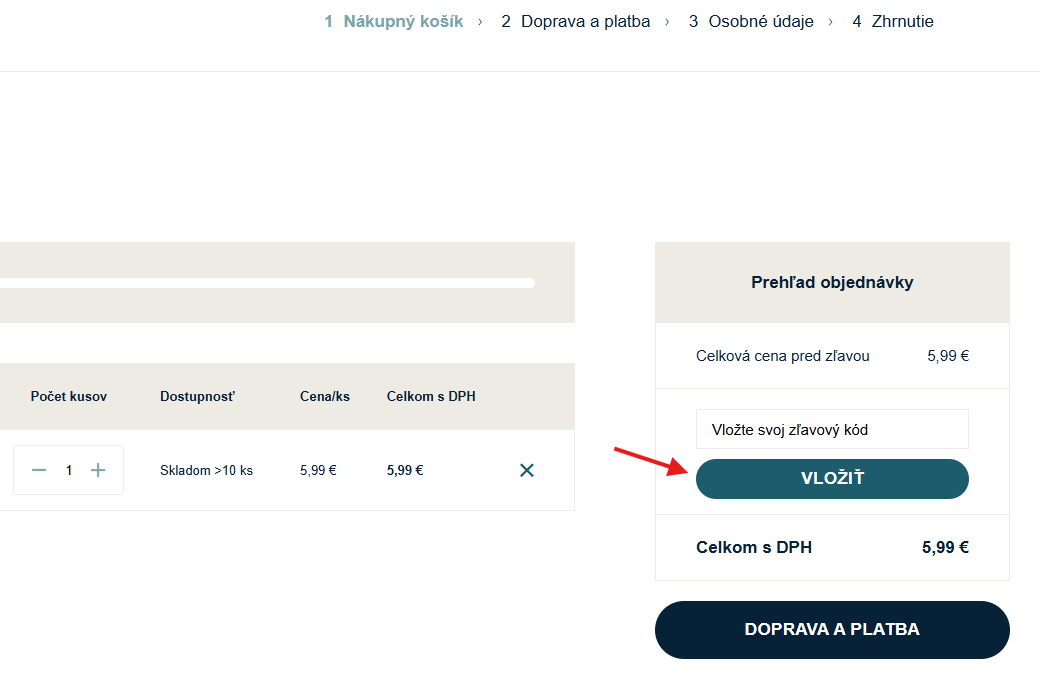Click arrow after Osobné údaje step
Image resolution: width=1040 pixels, height=673 pixels.
click(x=831, y=21)
